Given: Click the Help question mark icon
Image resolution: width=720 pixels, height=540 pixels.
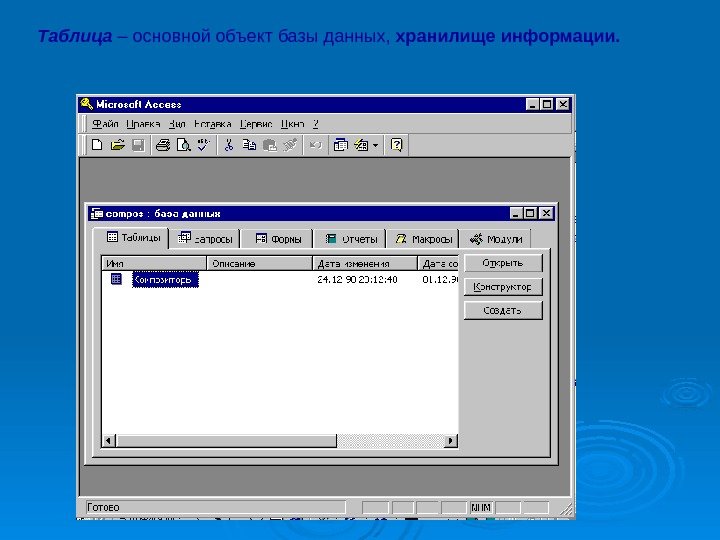Looking at the screenshot, I should [396, 145].
